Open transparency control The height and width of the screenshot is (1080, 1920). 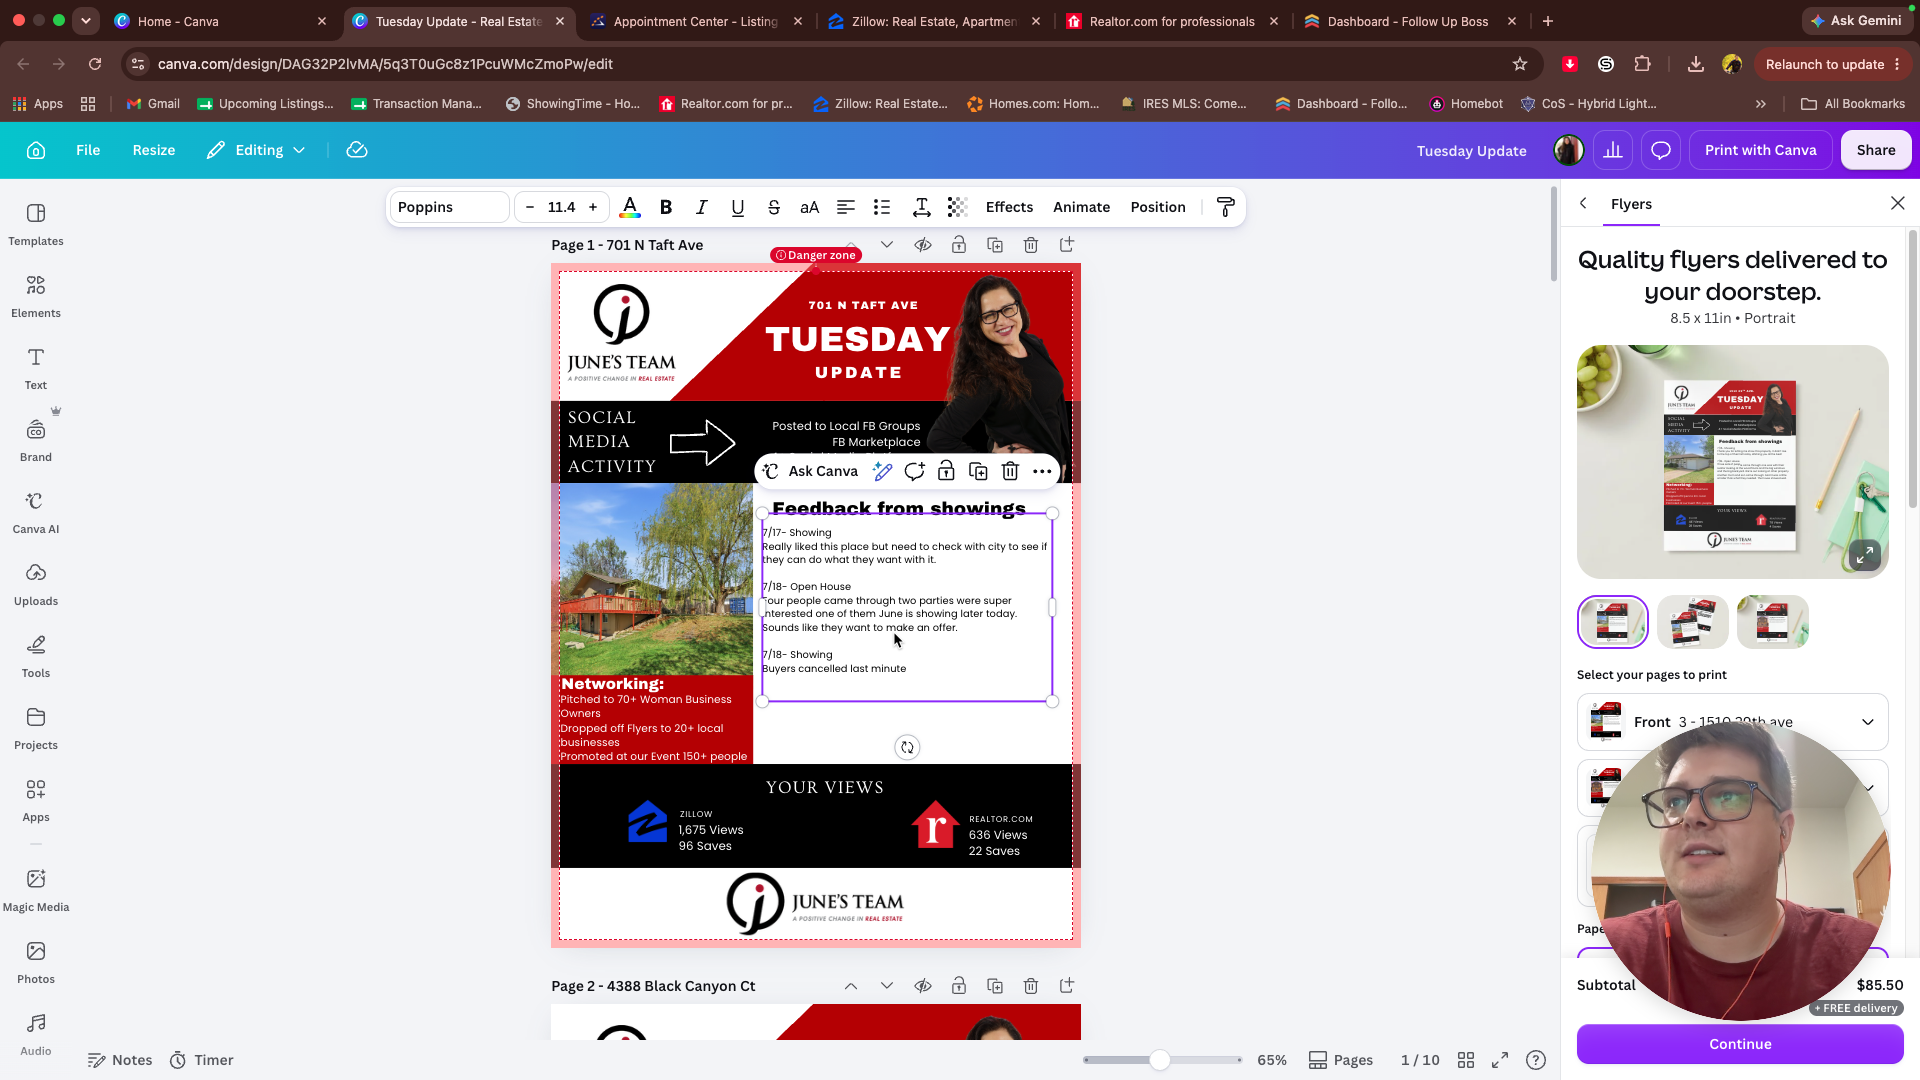[958, 207]
